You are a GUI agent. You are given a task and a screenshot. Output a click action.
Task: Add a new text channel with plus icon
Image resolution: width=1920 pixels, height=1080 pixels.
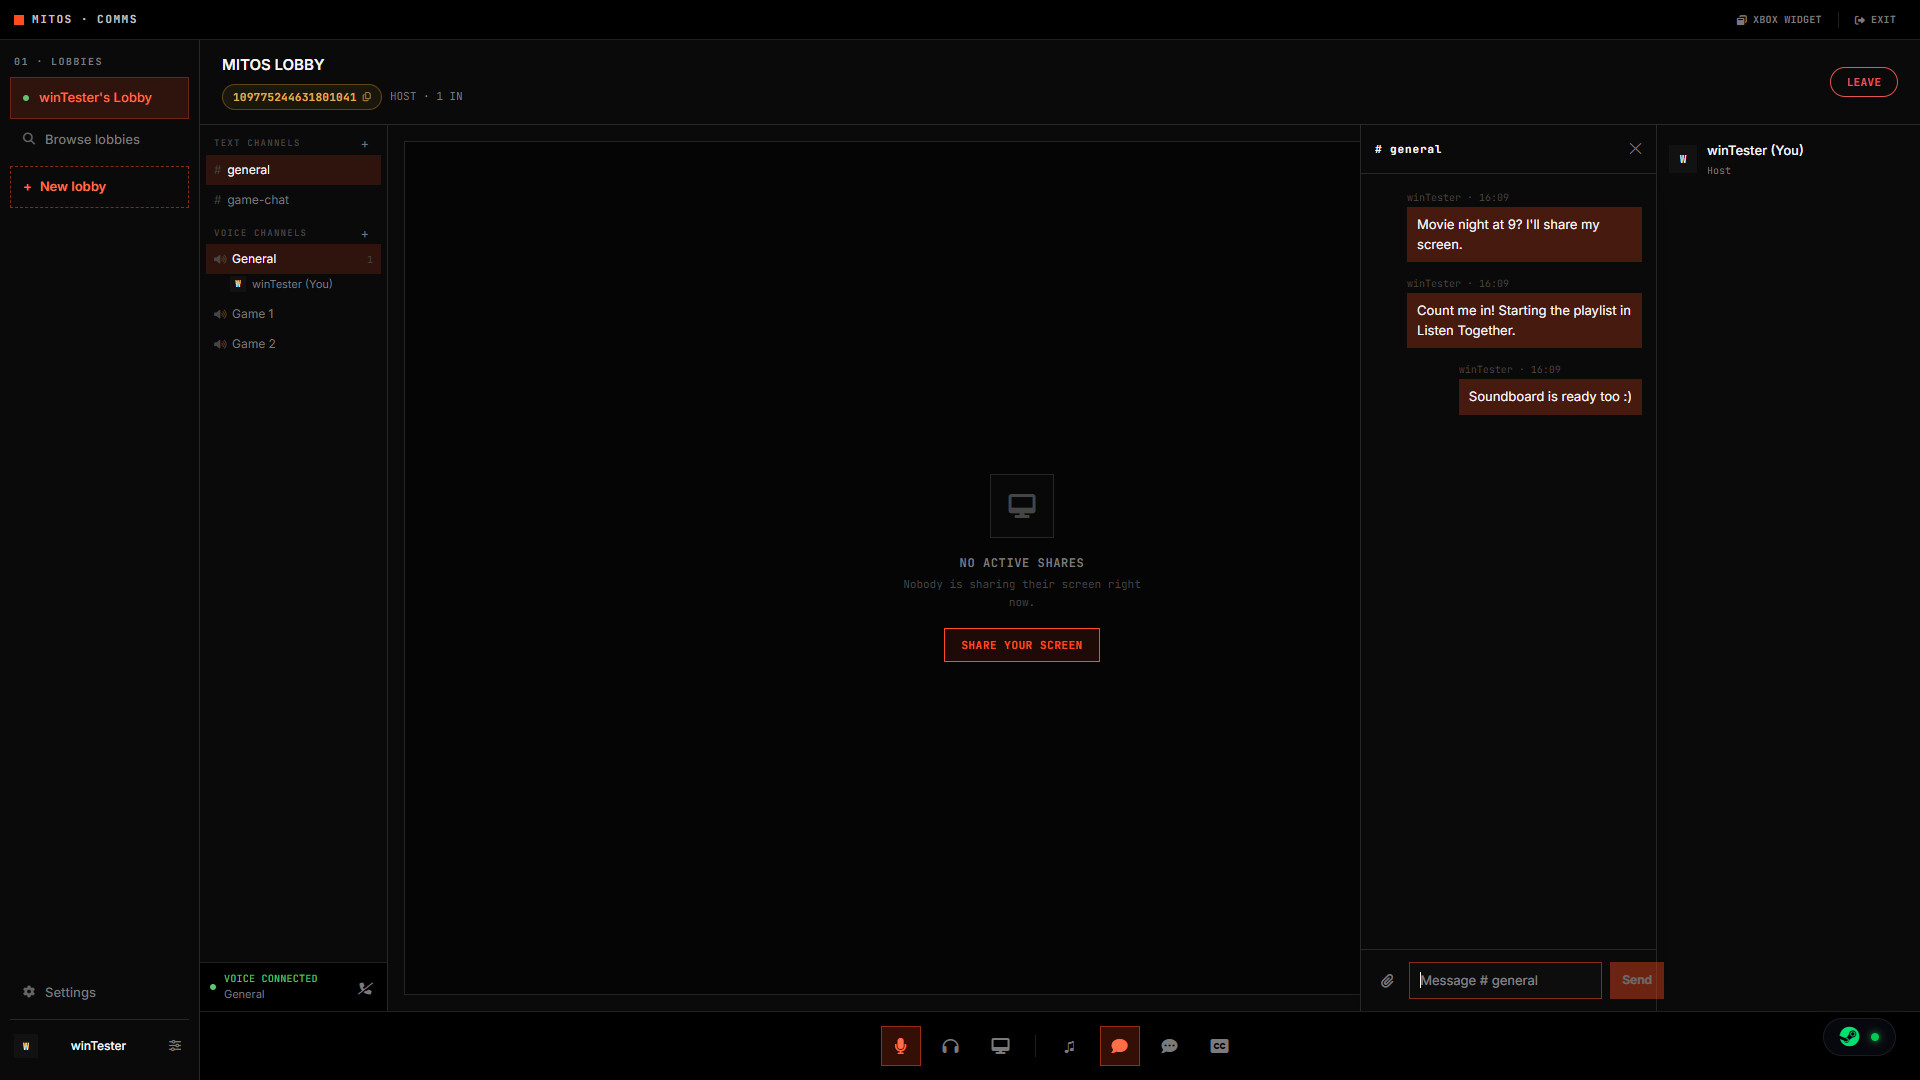pyautogui.click(x=365, y=144)
